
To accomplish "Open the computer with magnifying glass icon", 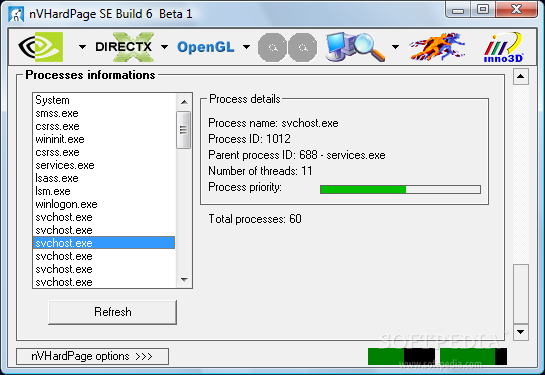I will [355, 47].
